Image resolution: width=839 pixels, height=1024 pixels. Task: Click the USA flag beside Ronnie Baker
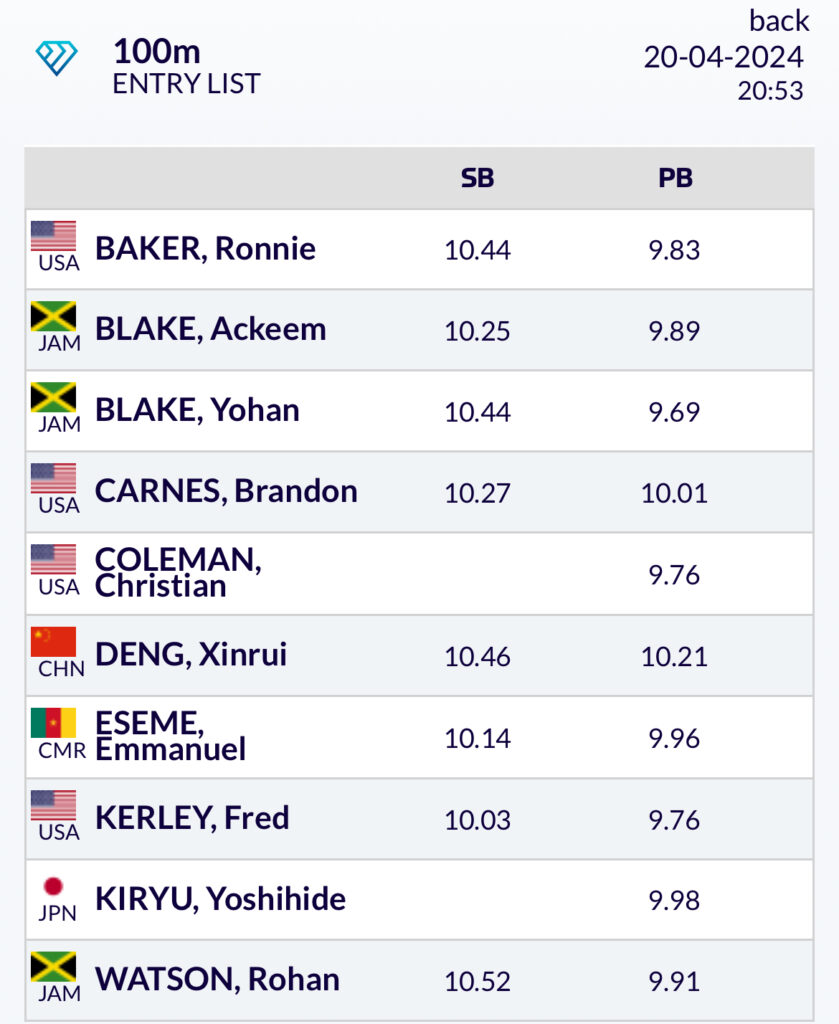click(54, 236)
